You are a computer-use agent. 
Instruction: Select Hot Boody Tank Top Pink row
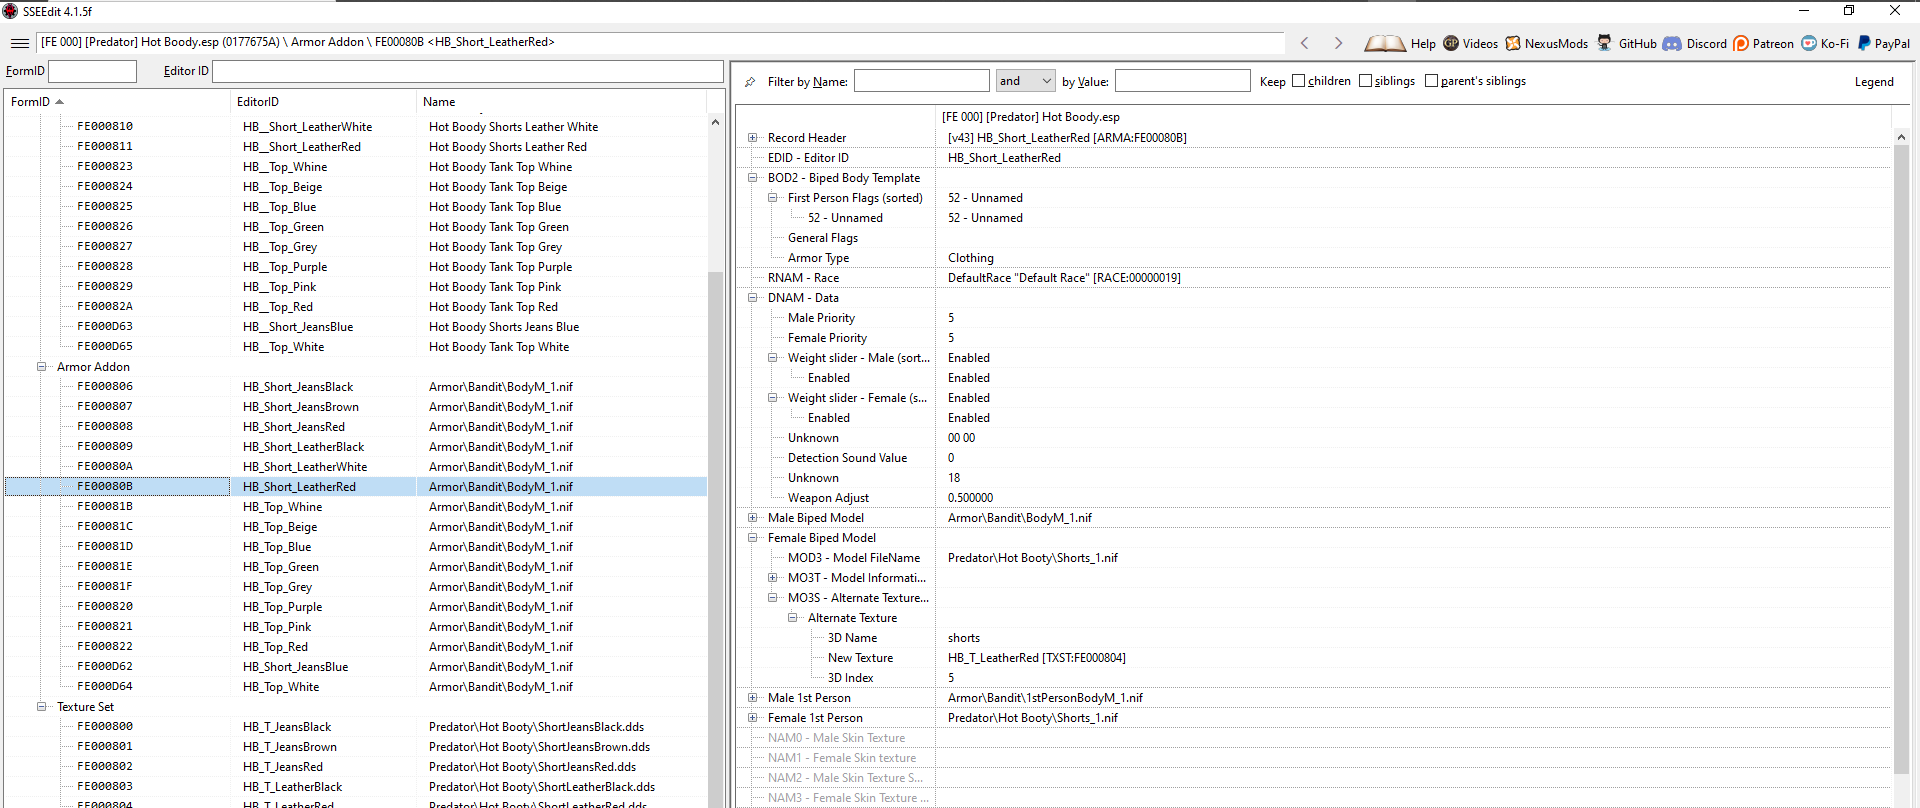click(x=355, y=287)
